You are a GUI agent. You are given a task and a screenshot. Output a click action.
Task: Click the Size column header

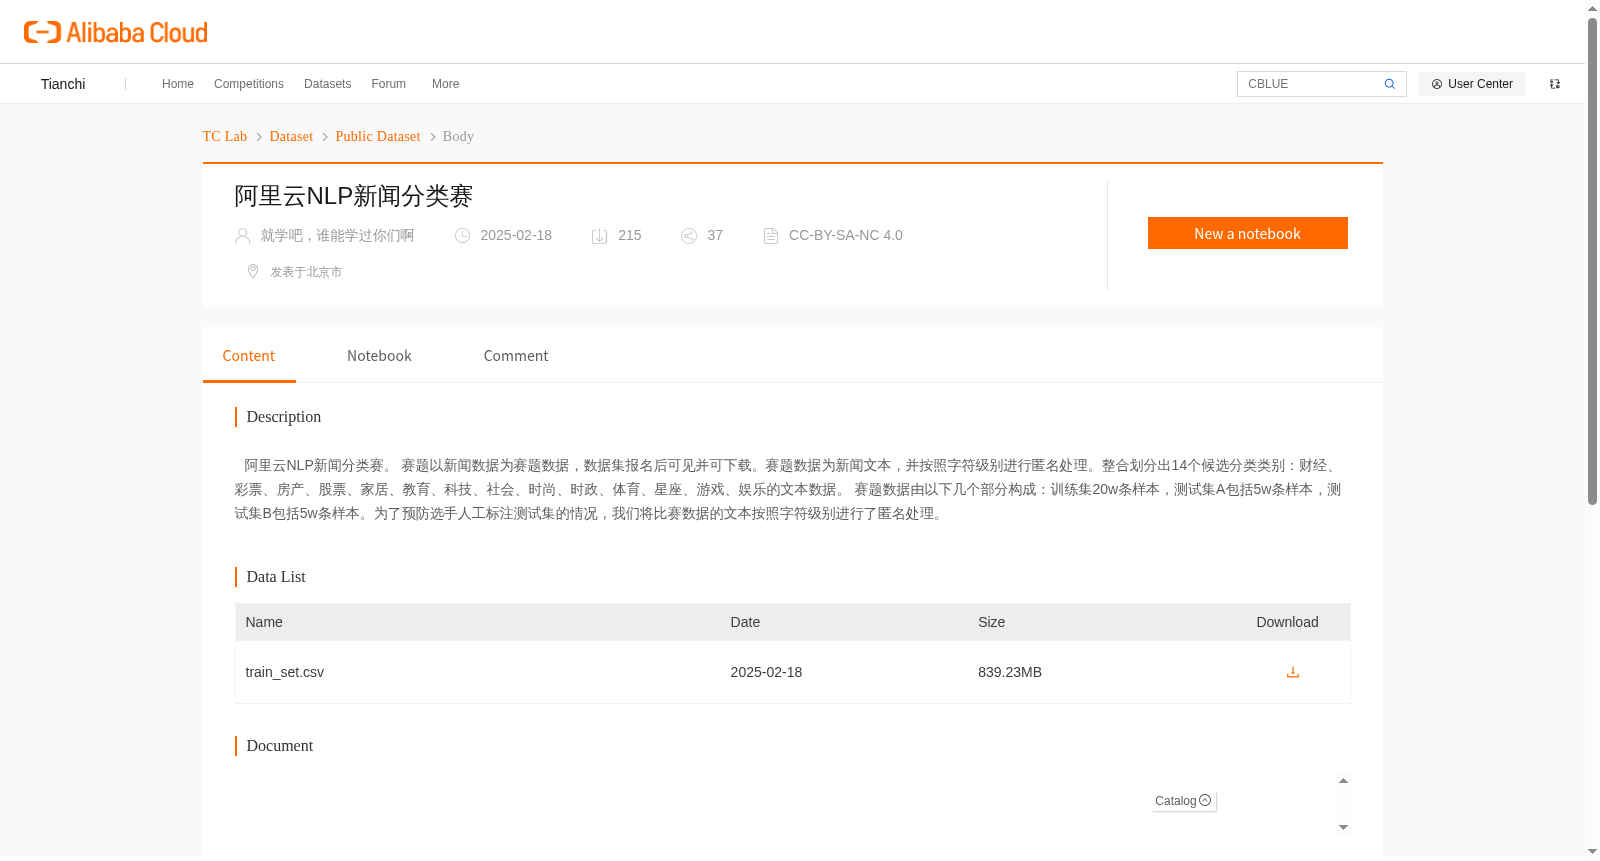pos(992,622)
